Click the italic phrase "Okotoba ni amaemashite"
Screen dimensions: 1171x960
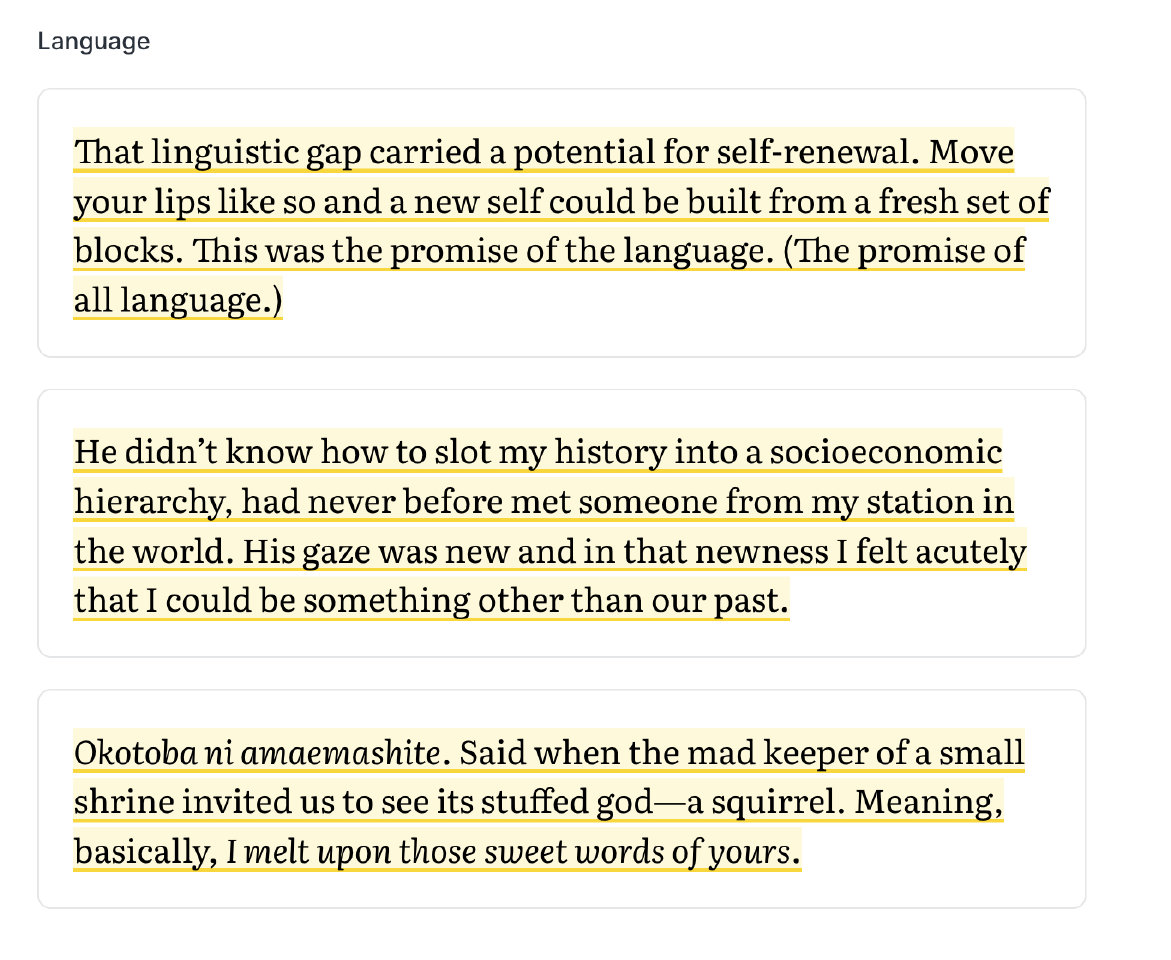point(257,752)
